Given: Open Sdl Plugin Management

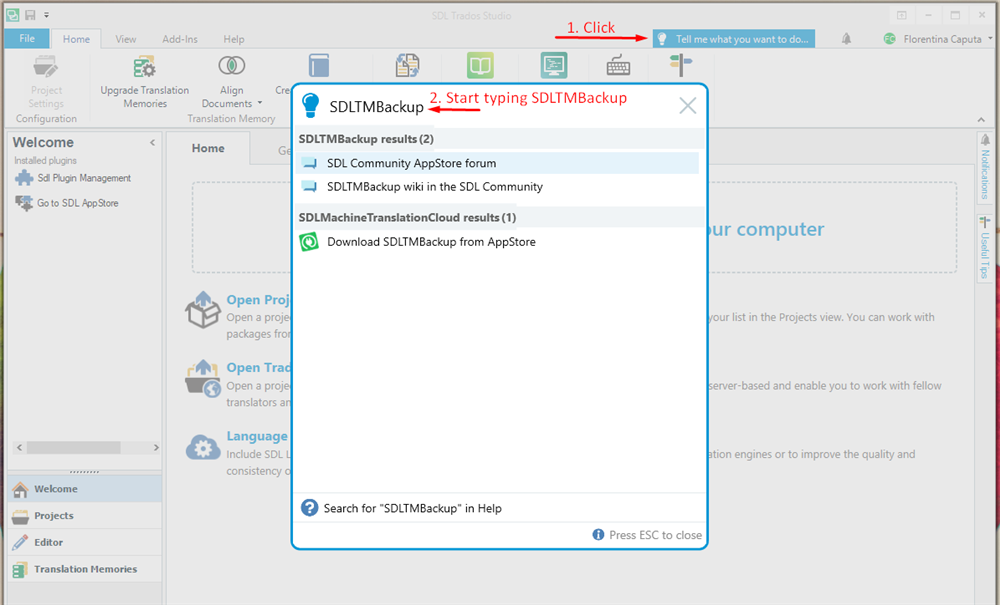Looking at the screenshot, I should [x=73, y=178].
